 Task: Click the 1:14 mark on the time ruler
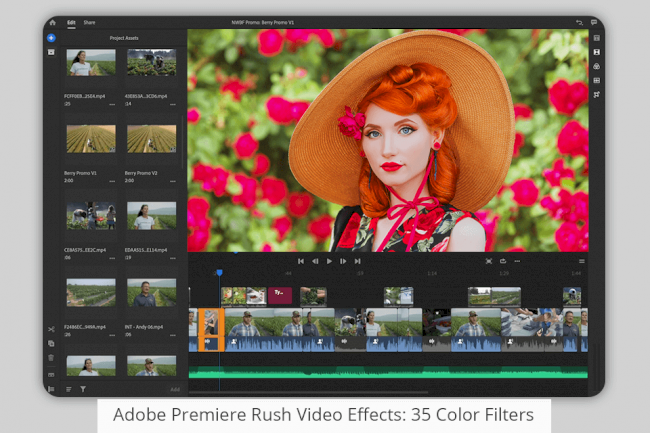point(432,273)
